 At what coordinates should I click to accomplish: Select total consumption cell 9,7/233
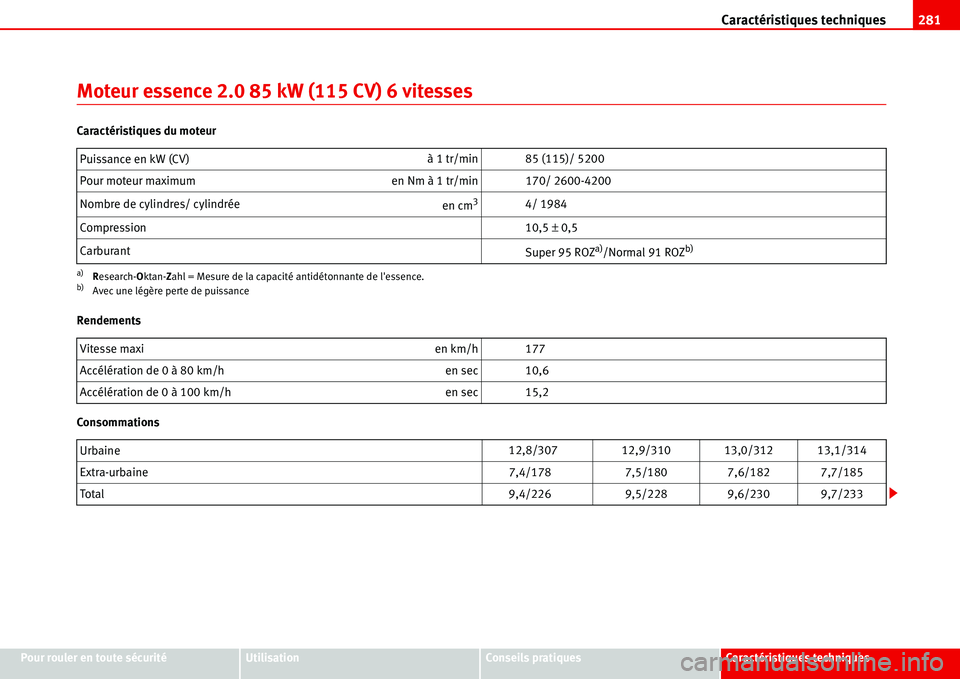[x=842, y=494]
